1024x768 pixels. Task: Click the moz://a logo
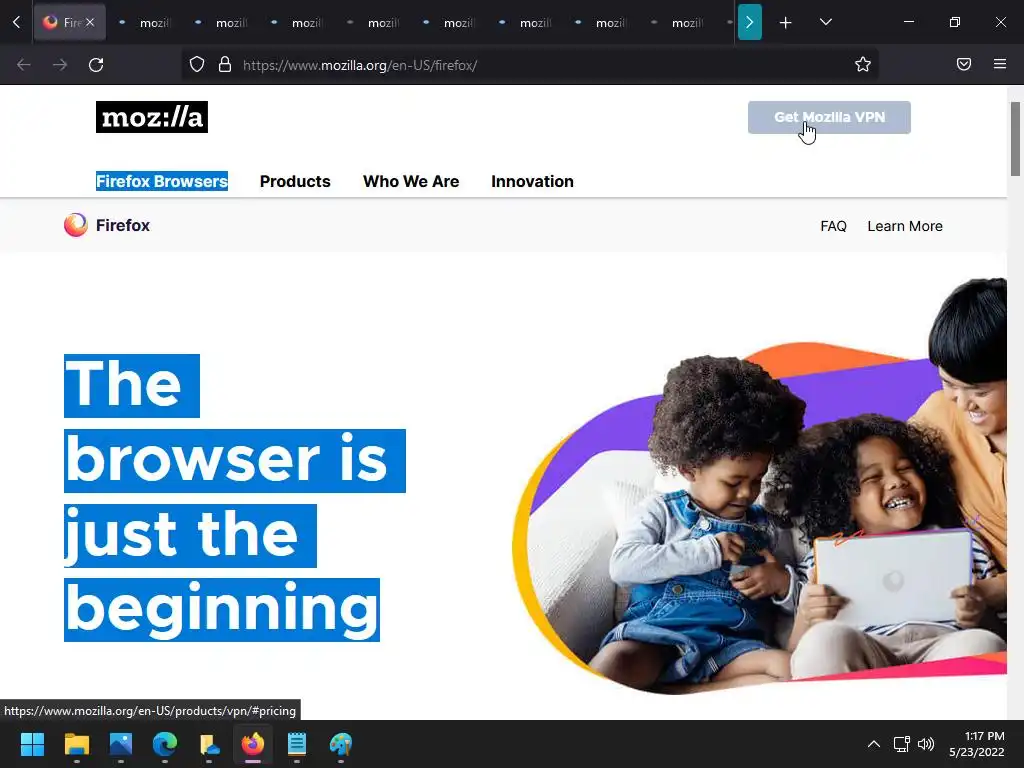(152, 117)
